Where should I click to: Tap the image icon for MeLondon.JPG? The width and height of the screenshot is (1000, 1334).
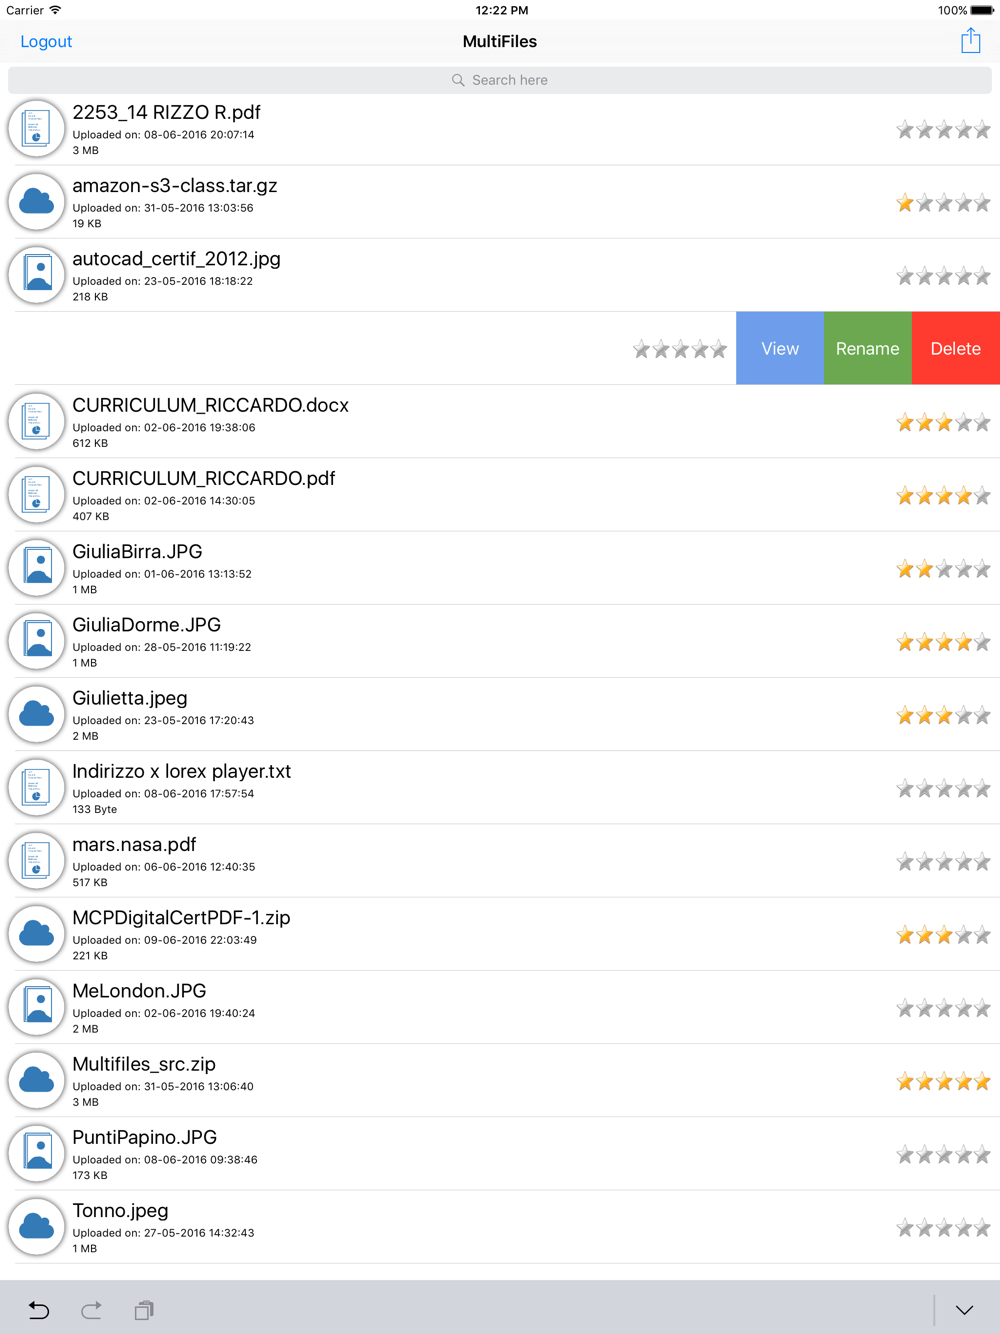pyautogui.click(x=37, y=1006)
